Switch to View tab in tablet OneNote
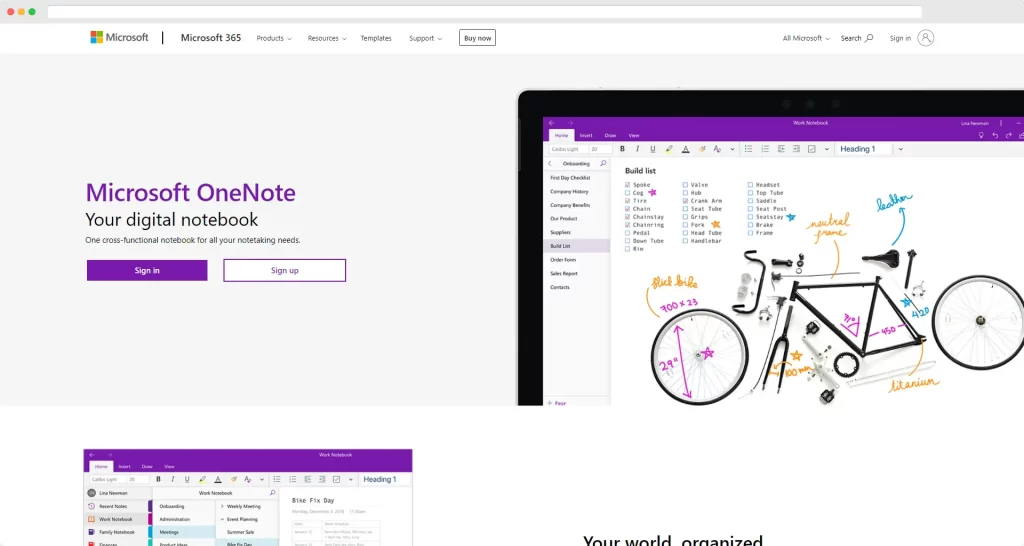Image resolution: width=1024 pixels, height=546 pixels. point(634,135)
